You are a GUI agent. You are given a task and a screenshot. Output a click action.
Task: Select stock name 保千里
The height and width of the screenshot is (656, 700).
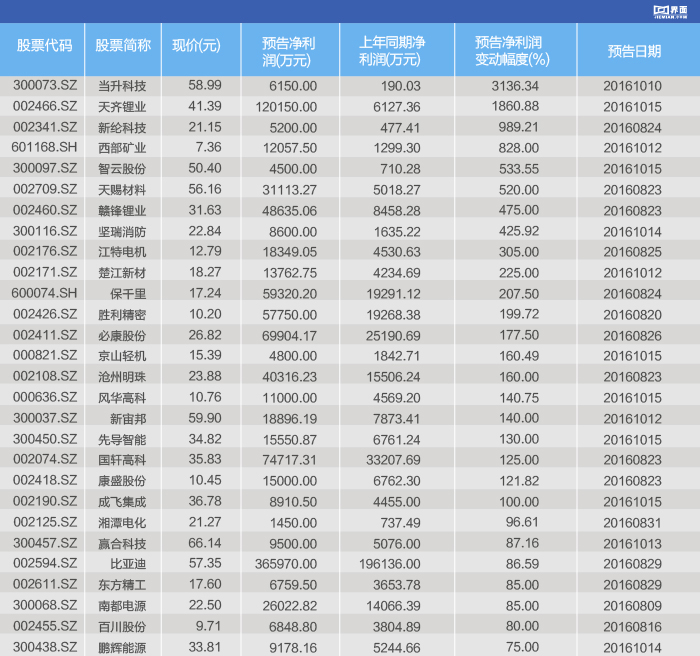128,294
